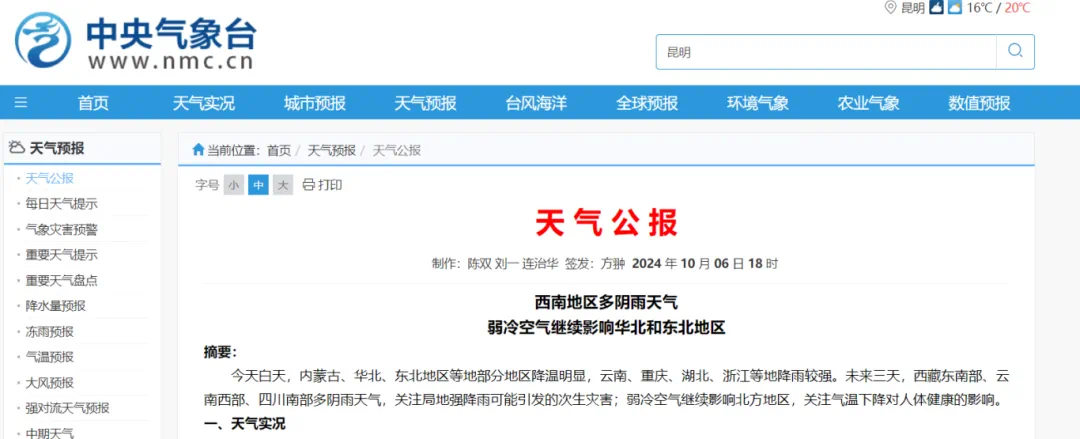This screenshot has width=1080, height=439.
Task: Select 每日天气提示 in sidebar
Action: 62,204
